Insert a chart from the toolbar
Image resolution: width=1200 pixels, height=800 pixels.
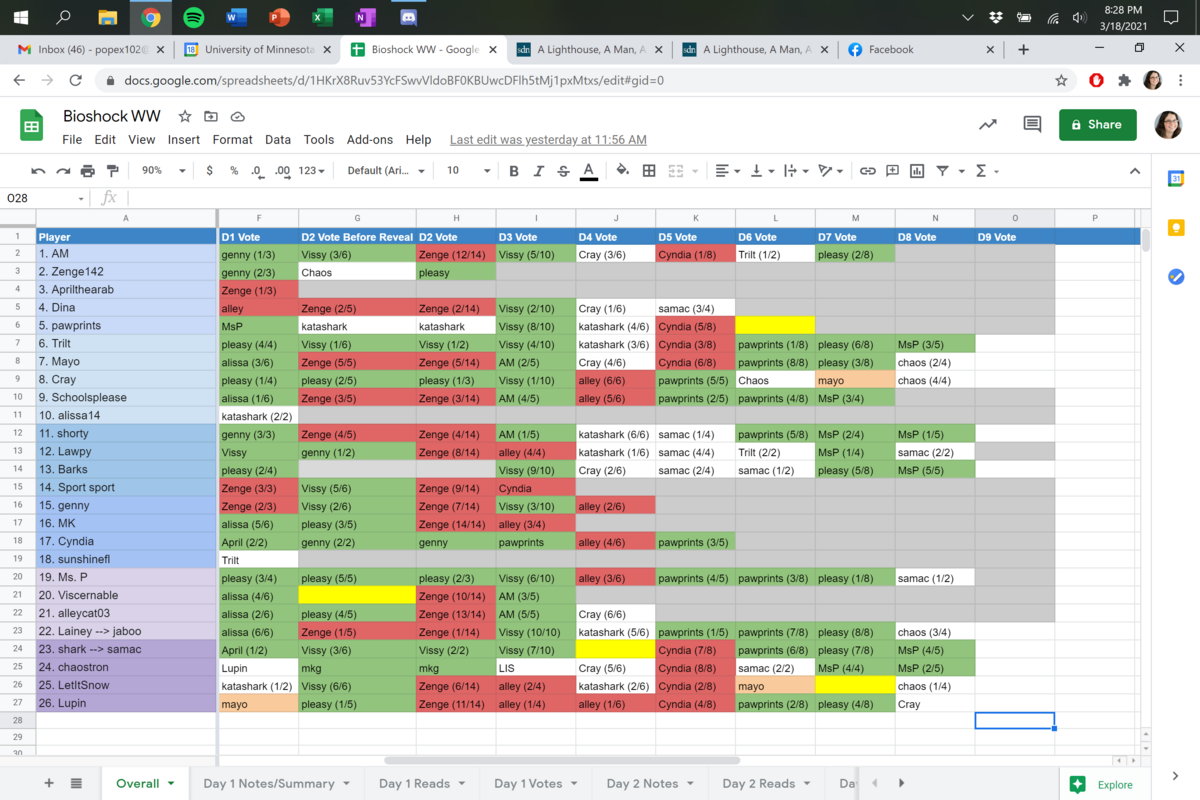tap(917, 171)
